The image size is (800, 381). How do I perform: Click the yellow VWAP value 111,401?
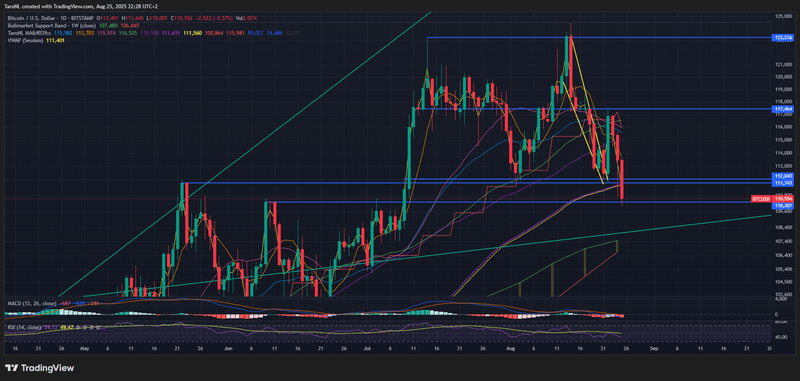coord(56,40)
